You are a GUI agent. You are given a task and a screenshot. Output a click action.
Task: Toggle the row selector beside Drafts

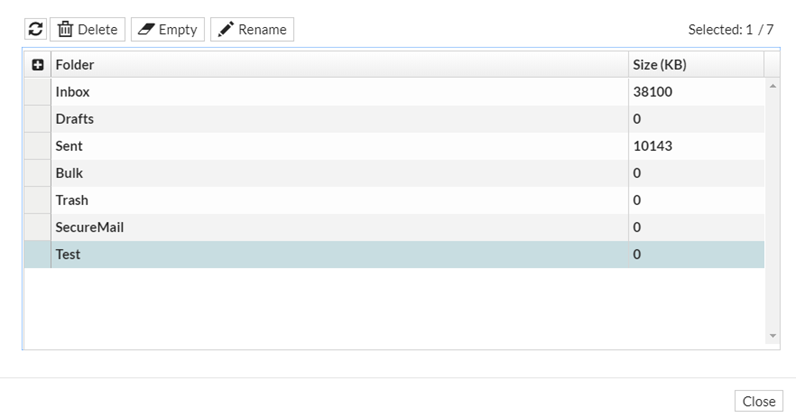pyautogui.click(x=38, y=119)
